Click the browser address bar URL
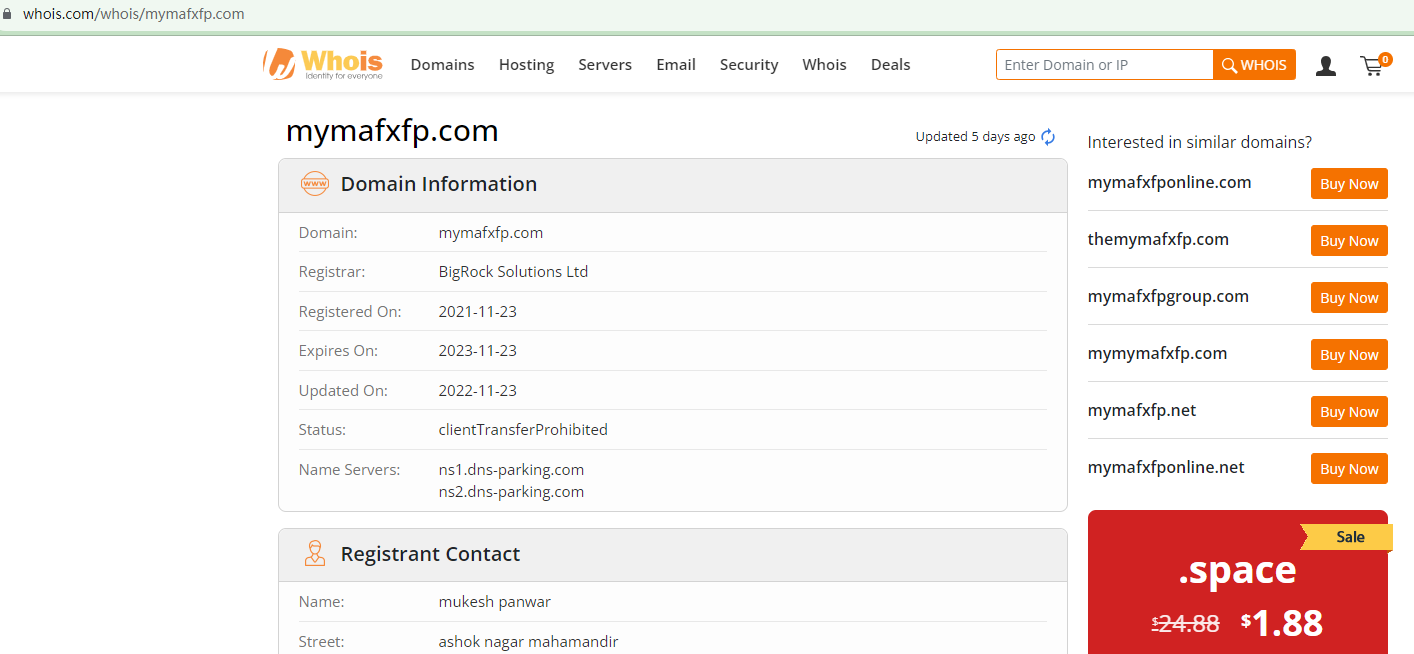This screenshot has width=1414, height=654. click(133, 14)
